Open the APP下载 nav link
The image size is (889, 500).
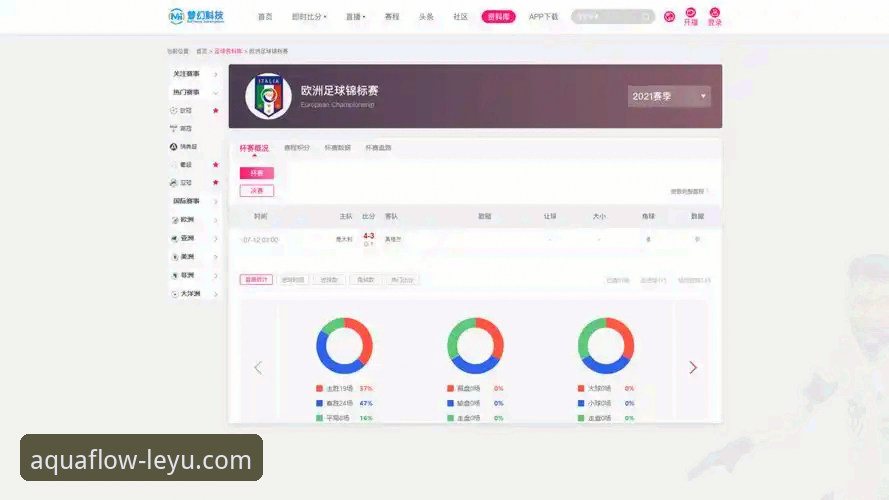pos(543,17)
